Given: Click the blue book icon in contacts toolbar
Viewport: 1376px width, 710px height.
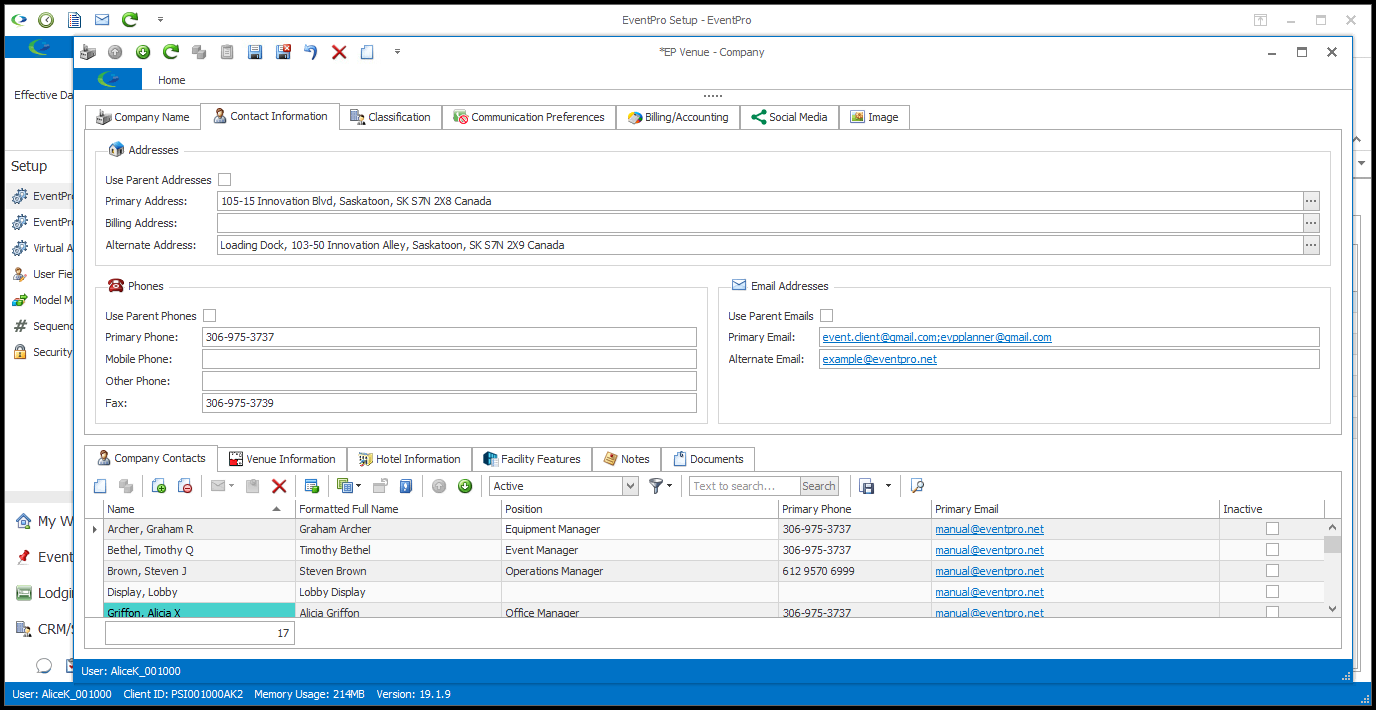Looking at the screenshot, I should [406, 486].
